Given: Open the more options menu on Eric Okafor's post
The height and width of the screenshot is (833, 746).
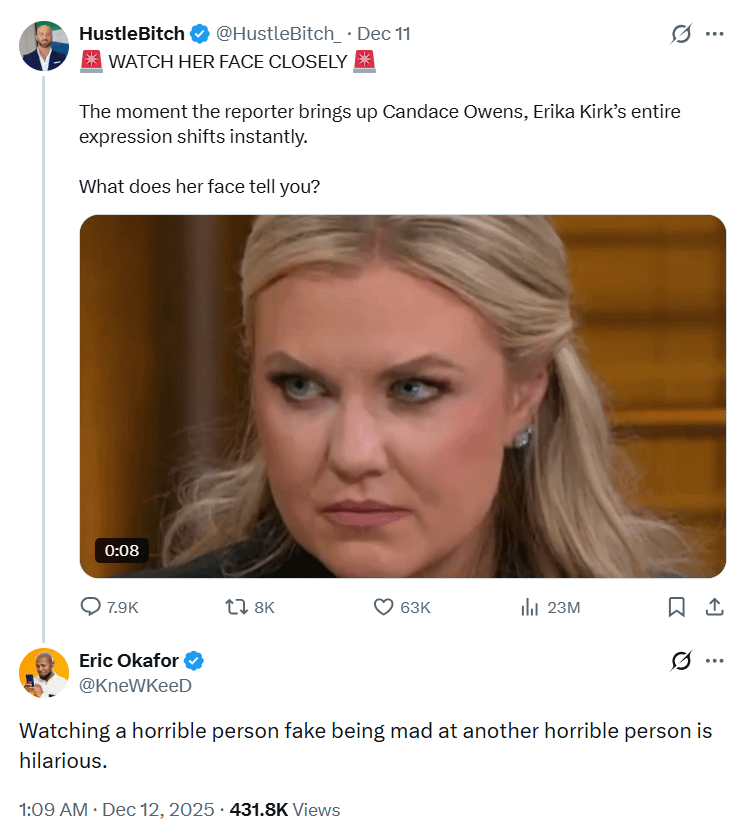Looking at the screenshot, I should coord(714,661).
